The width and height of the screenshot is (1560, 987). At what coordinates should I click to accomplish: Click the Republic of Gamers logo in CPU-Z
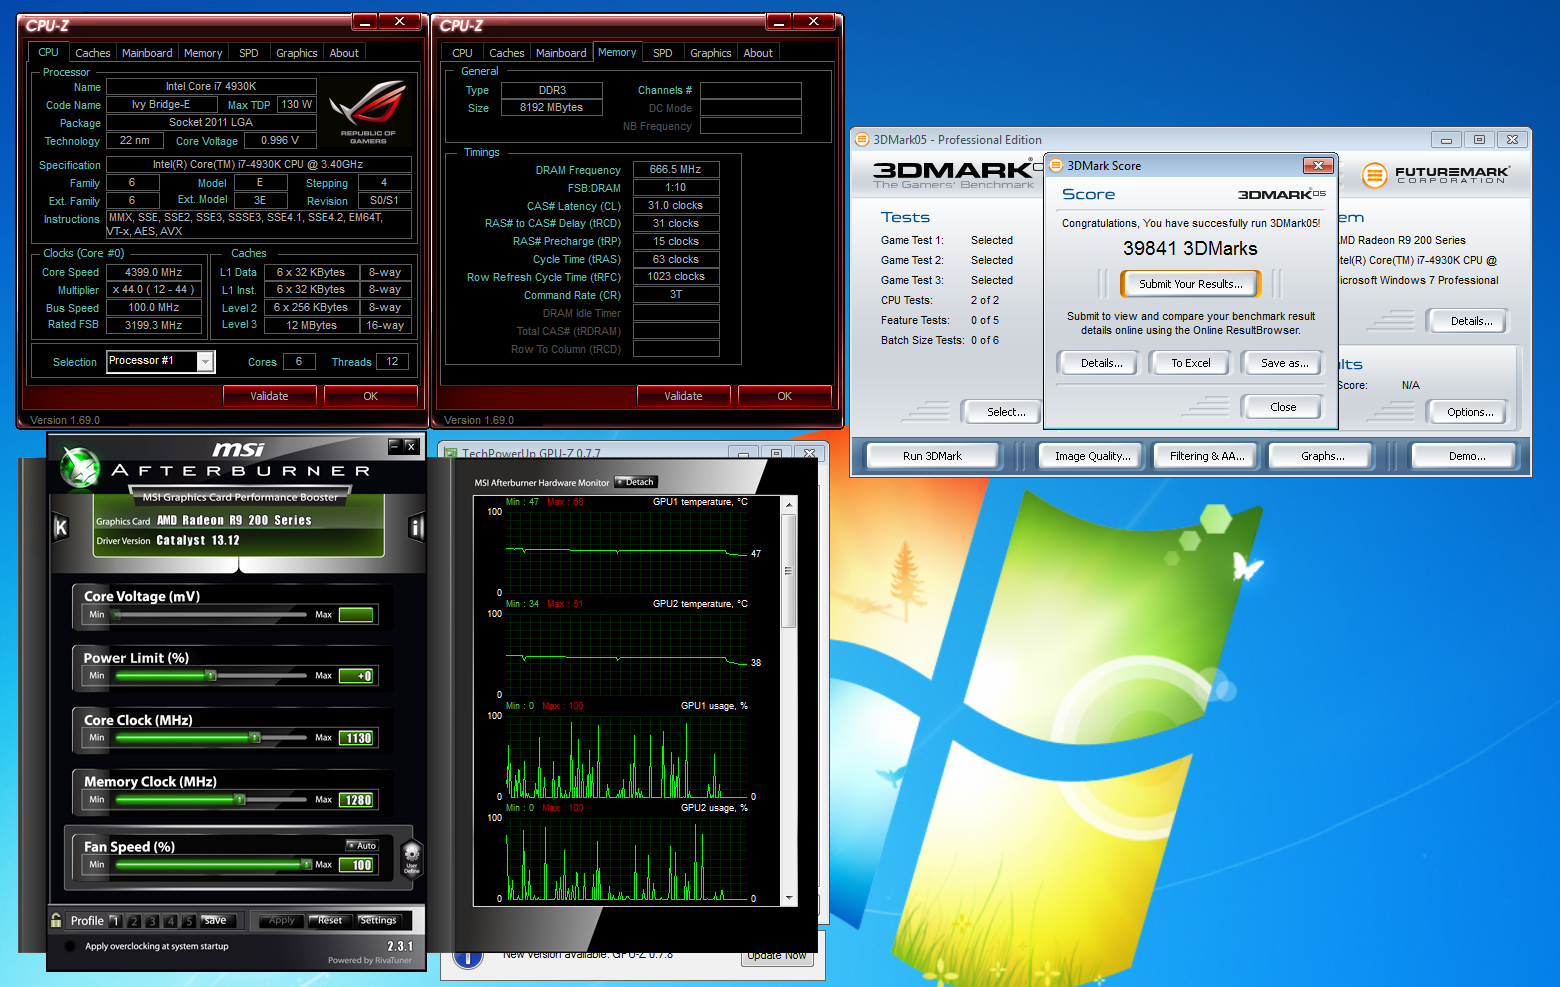click(368, 112)
